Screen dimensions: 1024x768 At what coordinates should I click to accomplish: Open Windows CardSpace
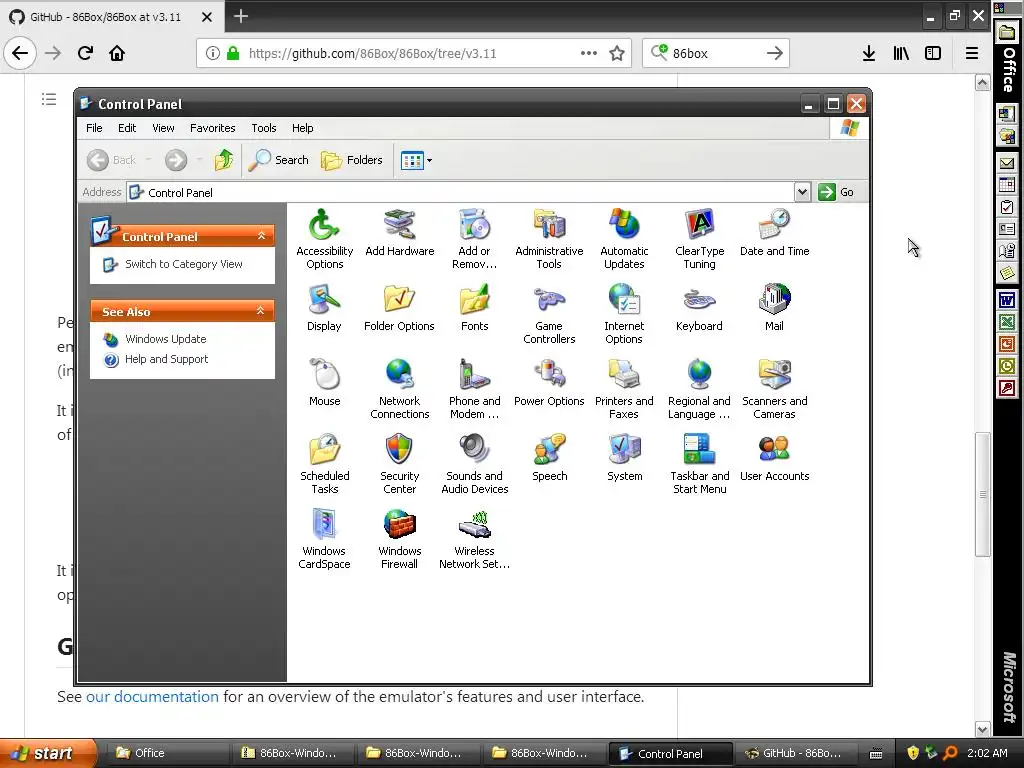coord(324,539)
